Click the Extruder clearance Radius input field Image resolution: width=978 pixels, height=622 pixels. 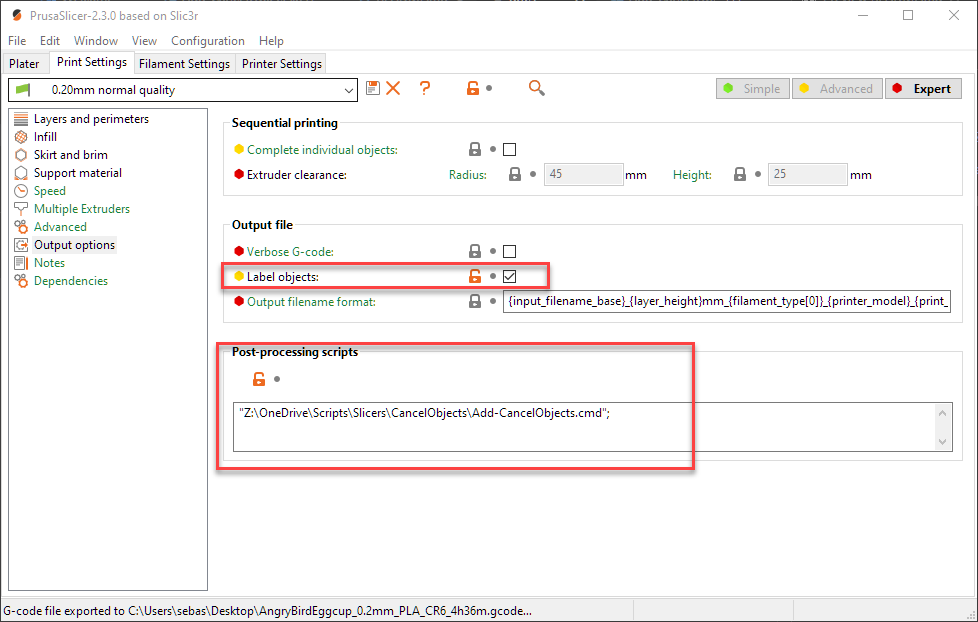pos(583,174)
